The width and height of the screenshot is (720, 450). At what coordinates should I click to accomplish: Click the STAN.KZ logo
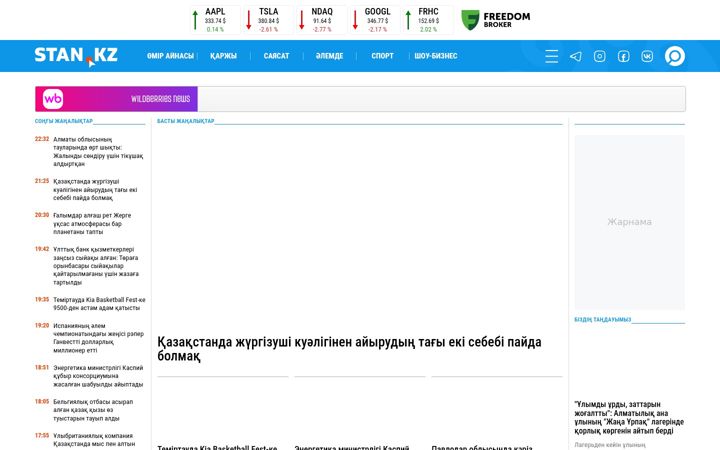(76, 56)
